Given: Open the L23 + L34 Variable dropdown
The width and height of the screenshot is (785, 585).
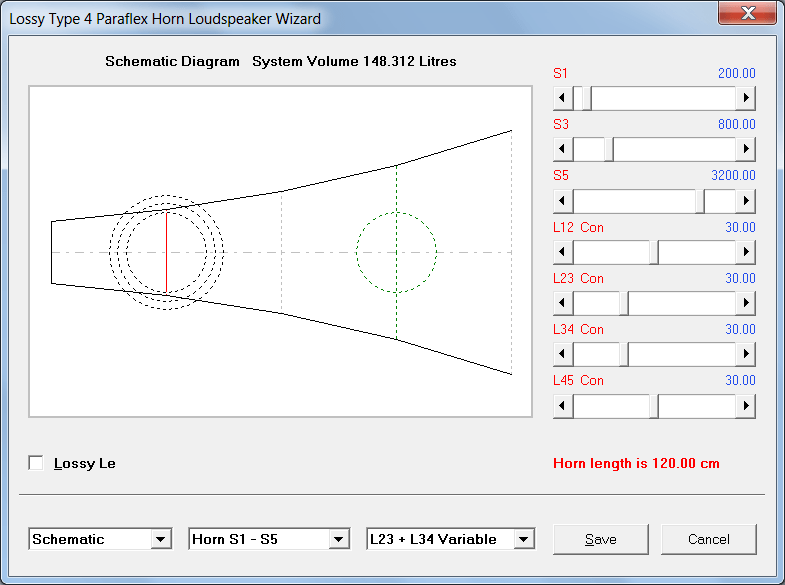Looking at the screenshot, I should point(451,539).
